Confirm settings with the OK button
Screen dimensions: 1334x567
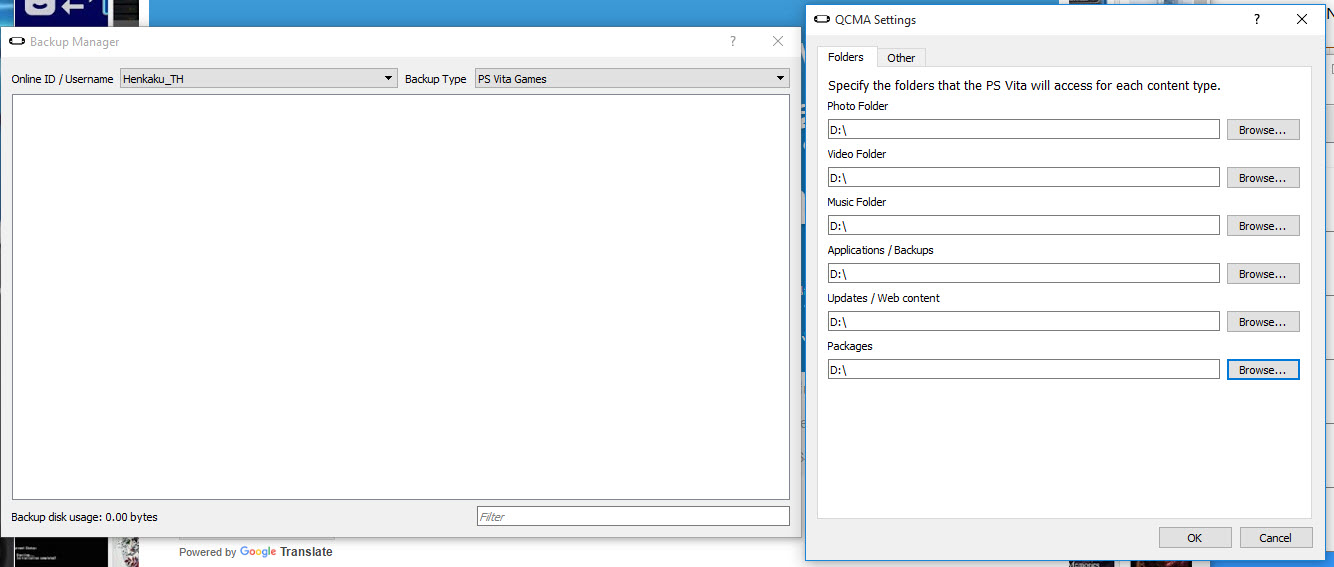[1195, 538]
